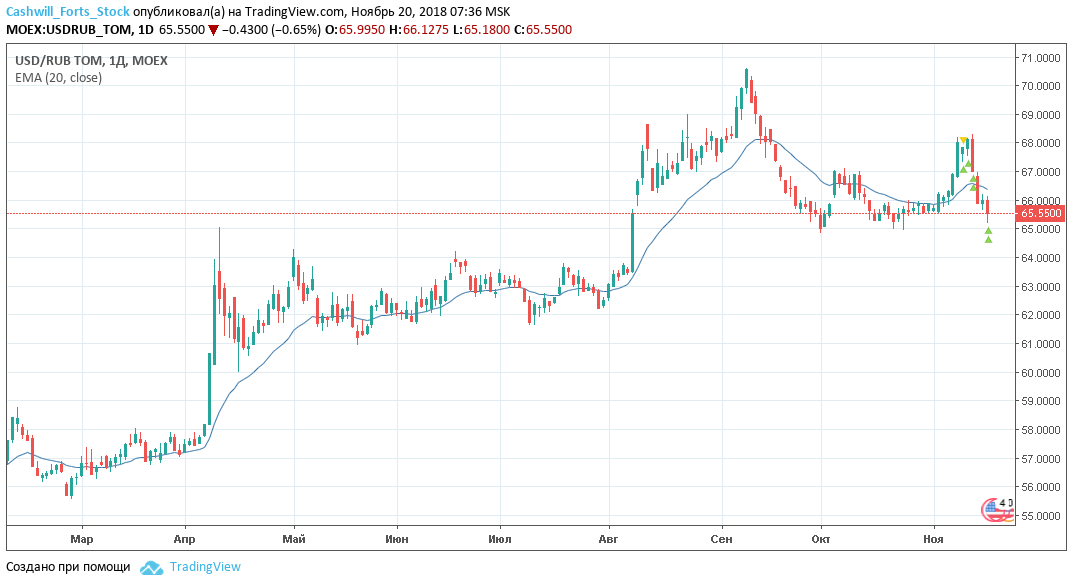Click the 60.0000 price scale label
The width and height of the screenshot is (1073, 587).
1042,373
